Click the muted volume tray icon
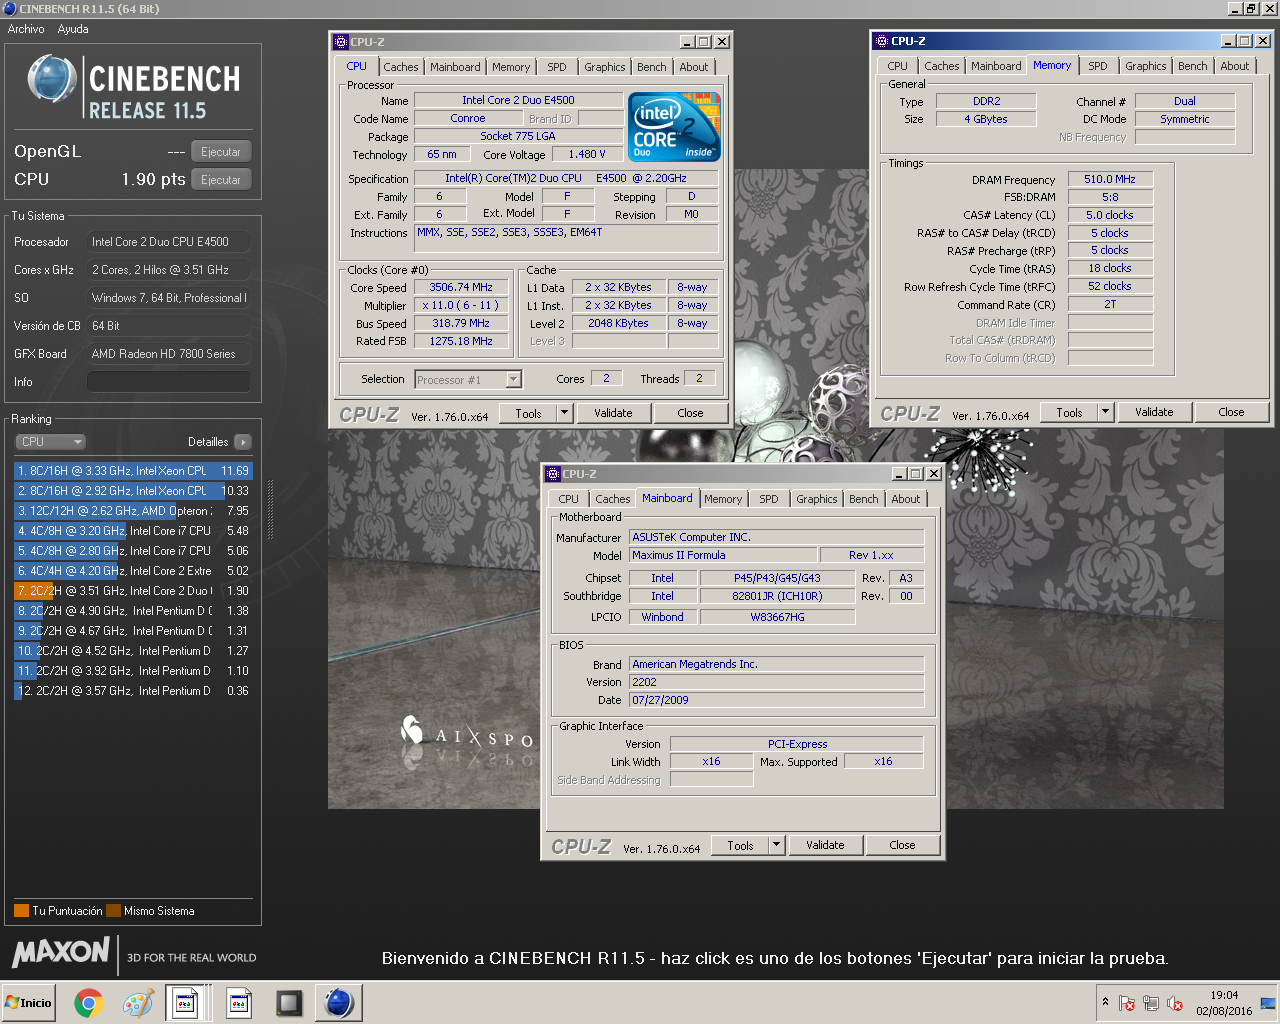The image size is (1280, 1024). coord(1175,1003)
